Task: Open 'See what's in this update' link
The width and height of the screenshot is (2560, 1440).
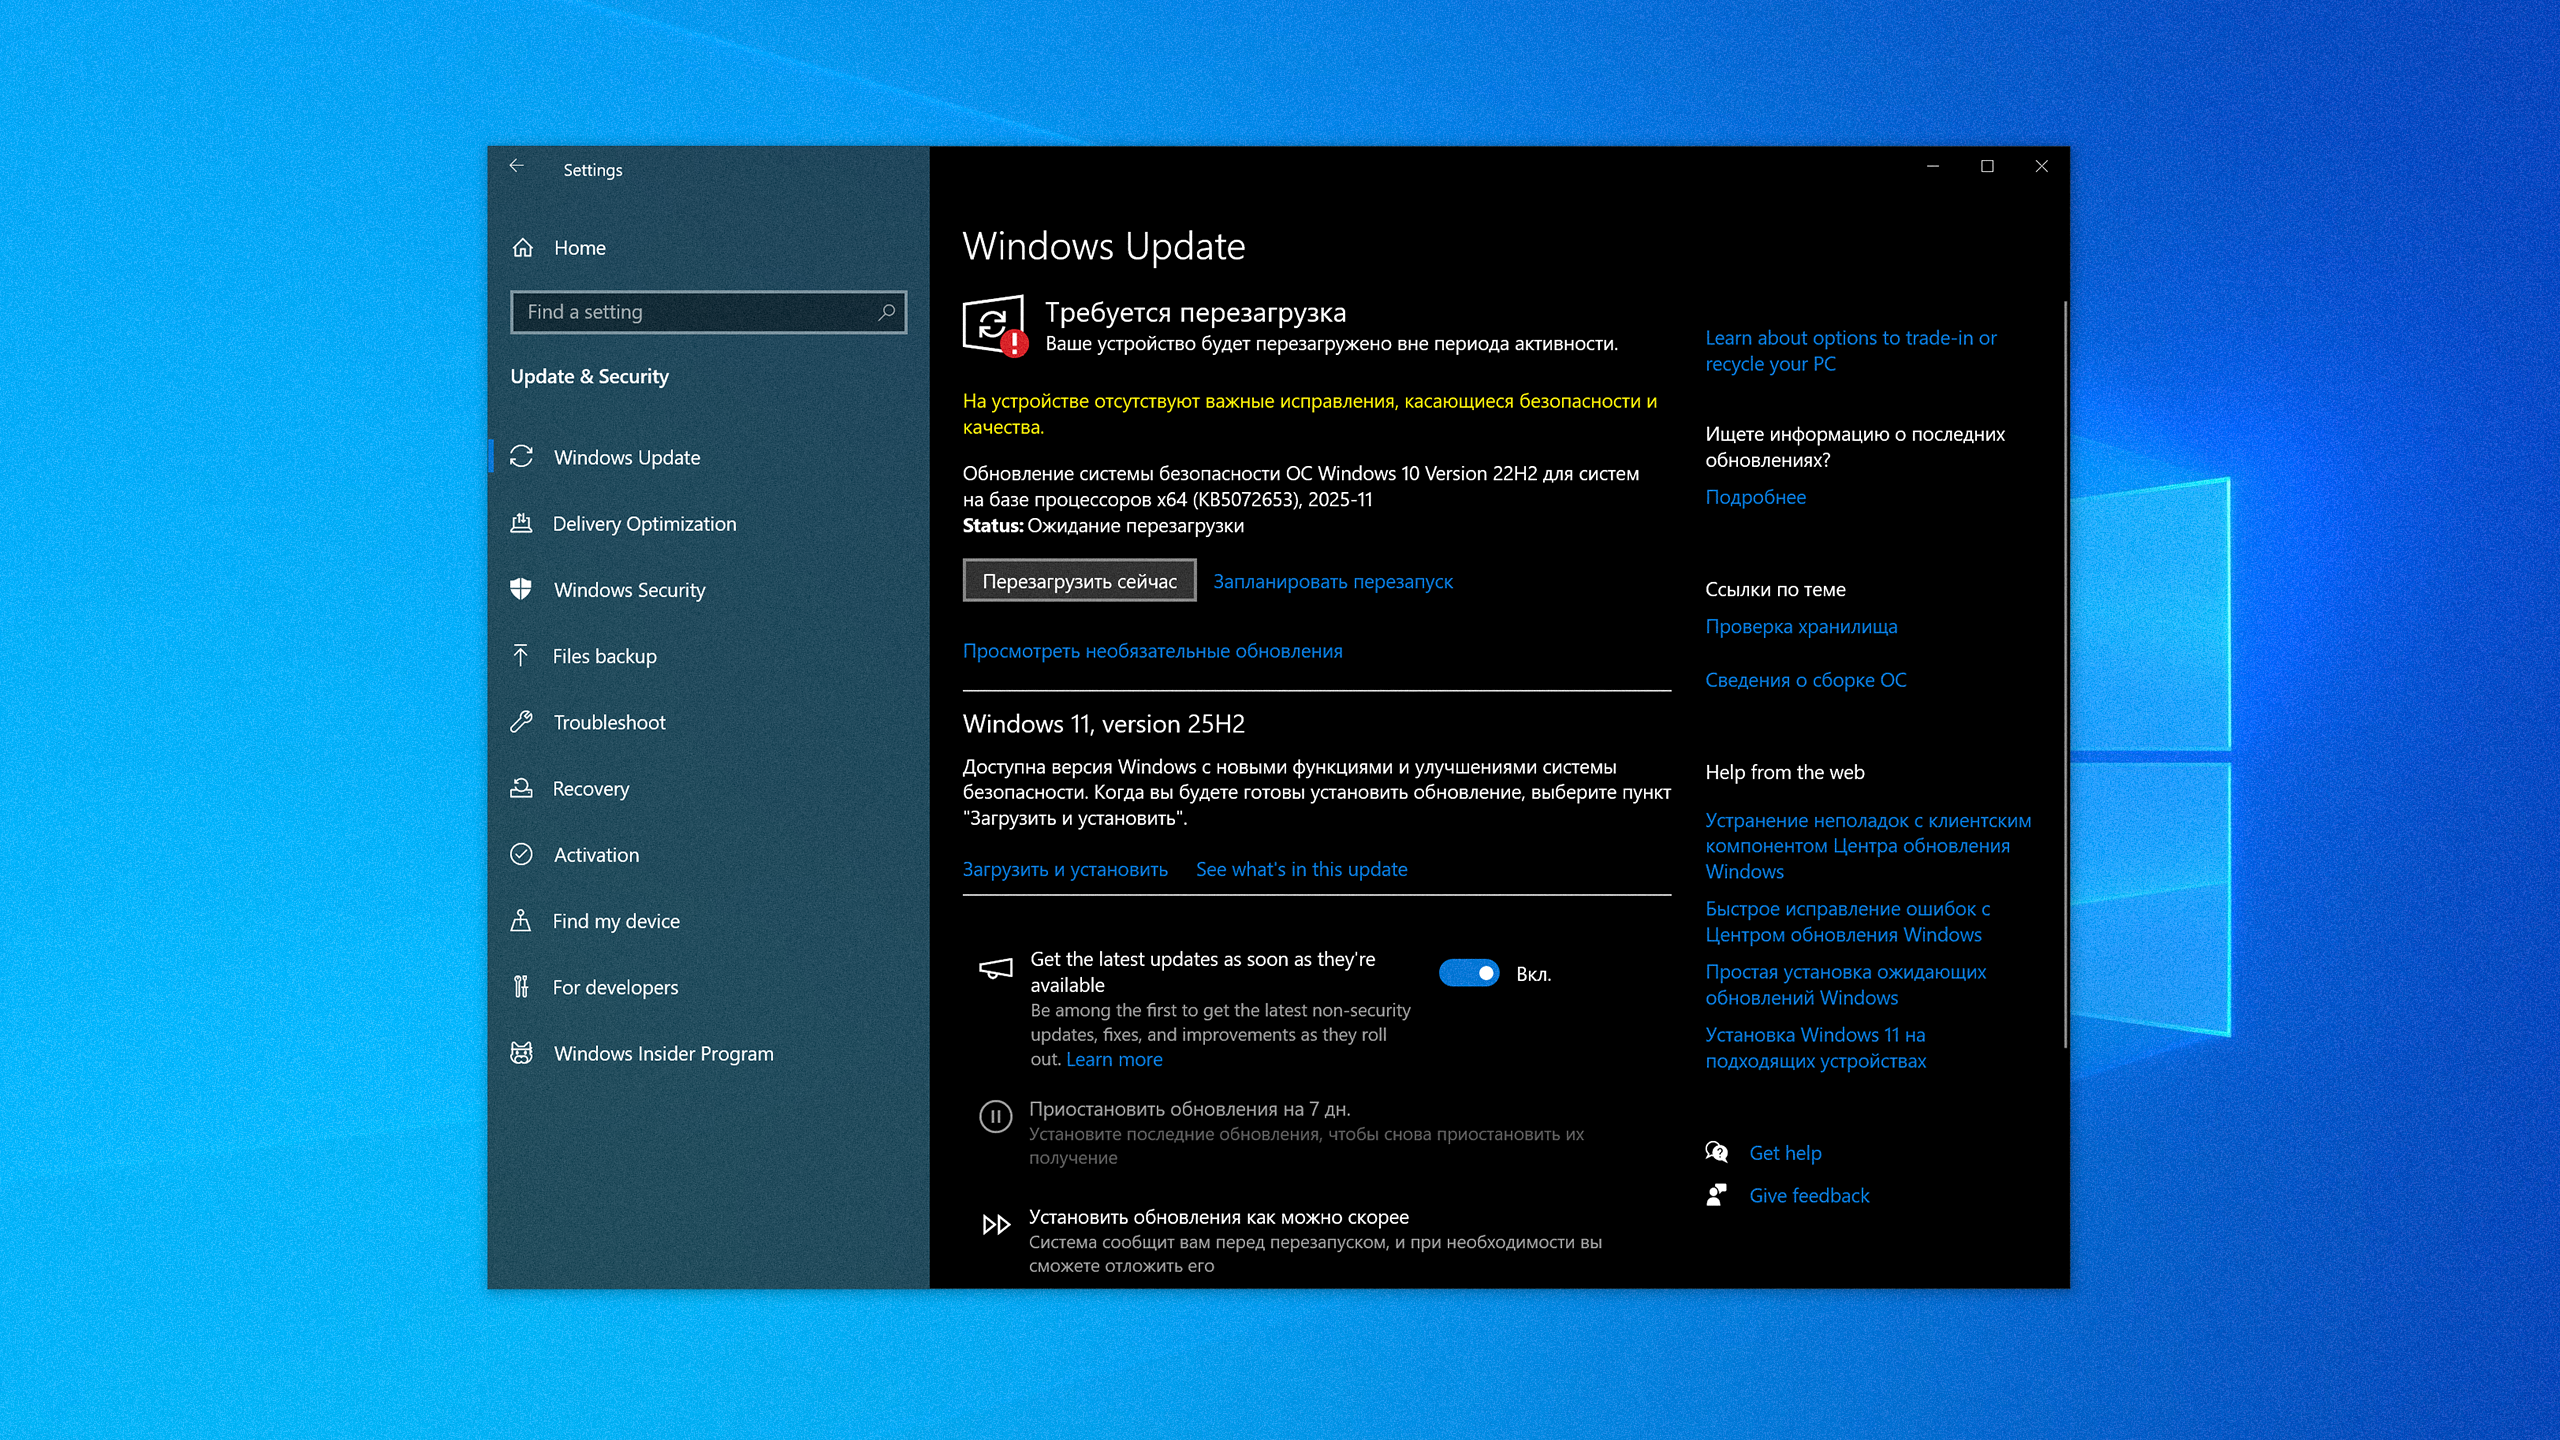Action: pyautogui.click(x=1301, y=870)
